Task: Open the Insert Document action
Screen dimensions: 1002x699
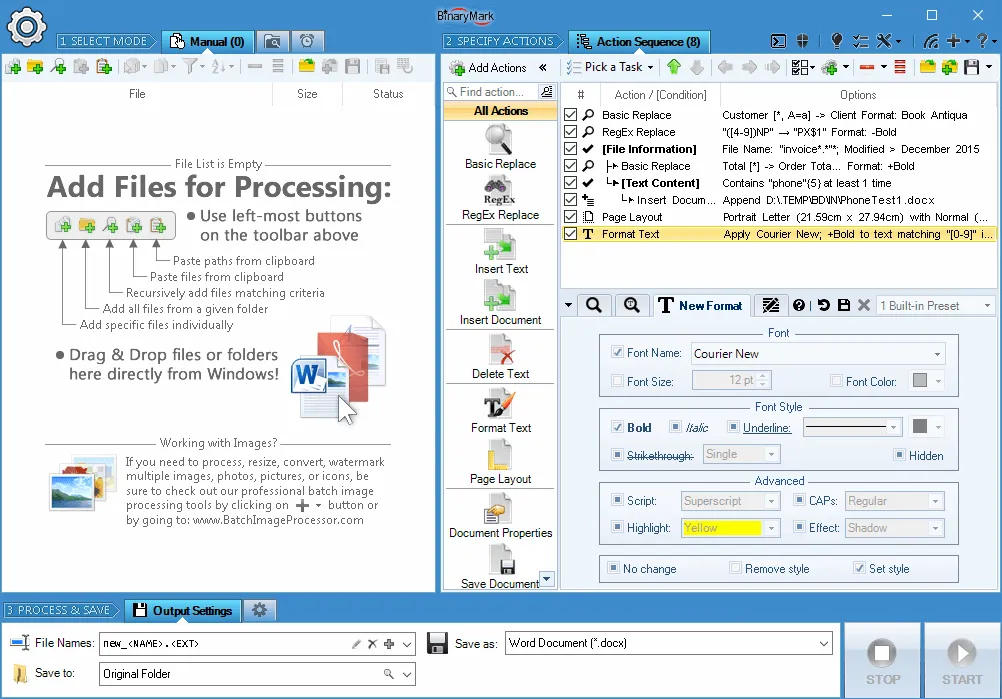Action: tap(499, 303)
